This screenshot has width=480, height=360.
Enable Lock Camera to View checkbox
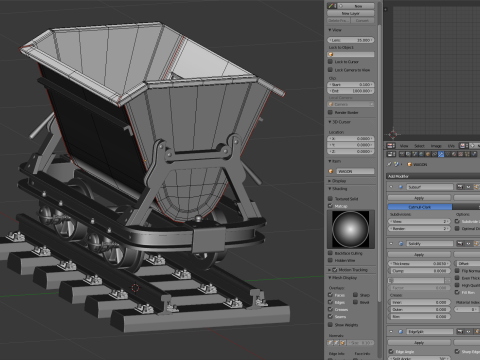pos(330,70)
